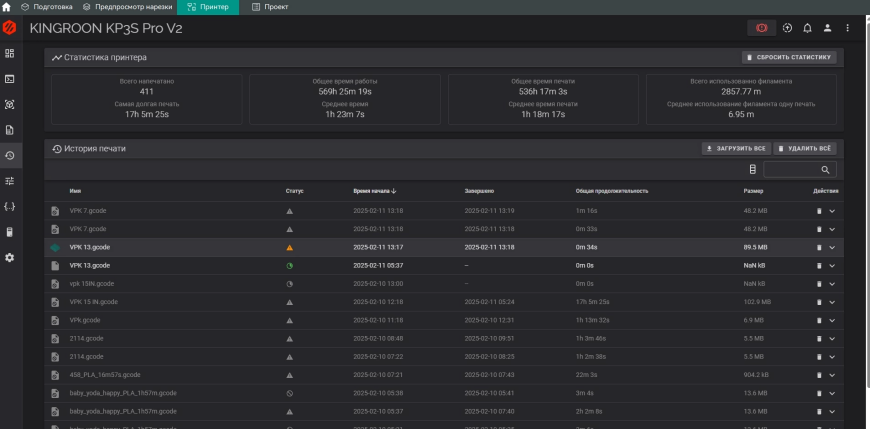
Task: Delete the VPK 15 IN.gcode history entry
Action: [x=819, y=302]
